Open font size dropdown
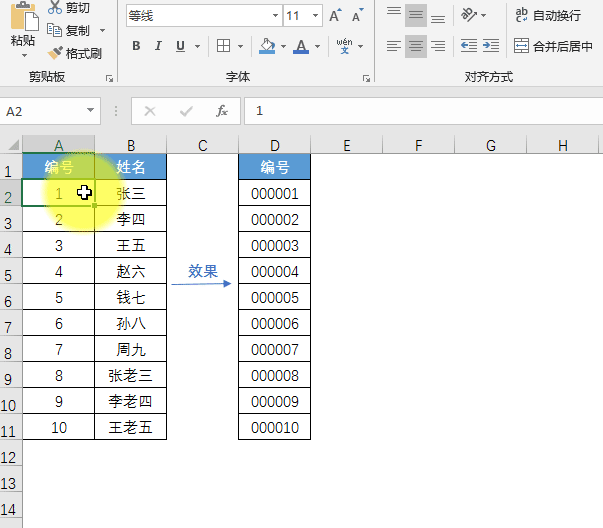The height and width of the screenshot is (528, 603). point(315,16)
